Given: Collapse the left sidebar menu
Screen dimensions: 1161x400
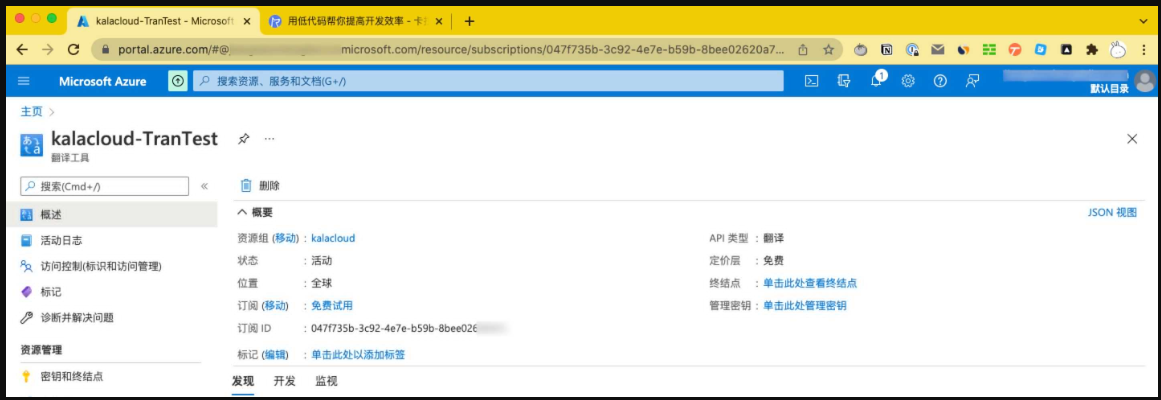Looking at the screenshot, I should coord(204,186).
